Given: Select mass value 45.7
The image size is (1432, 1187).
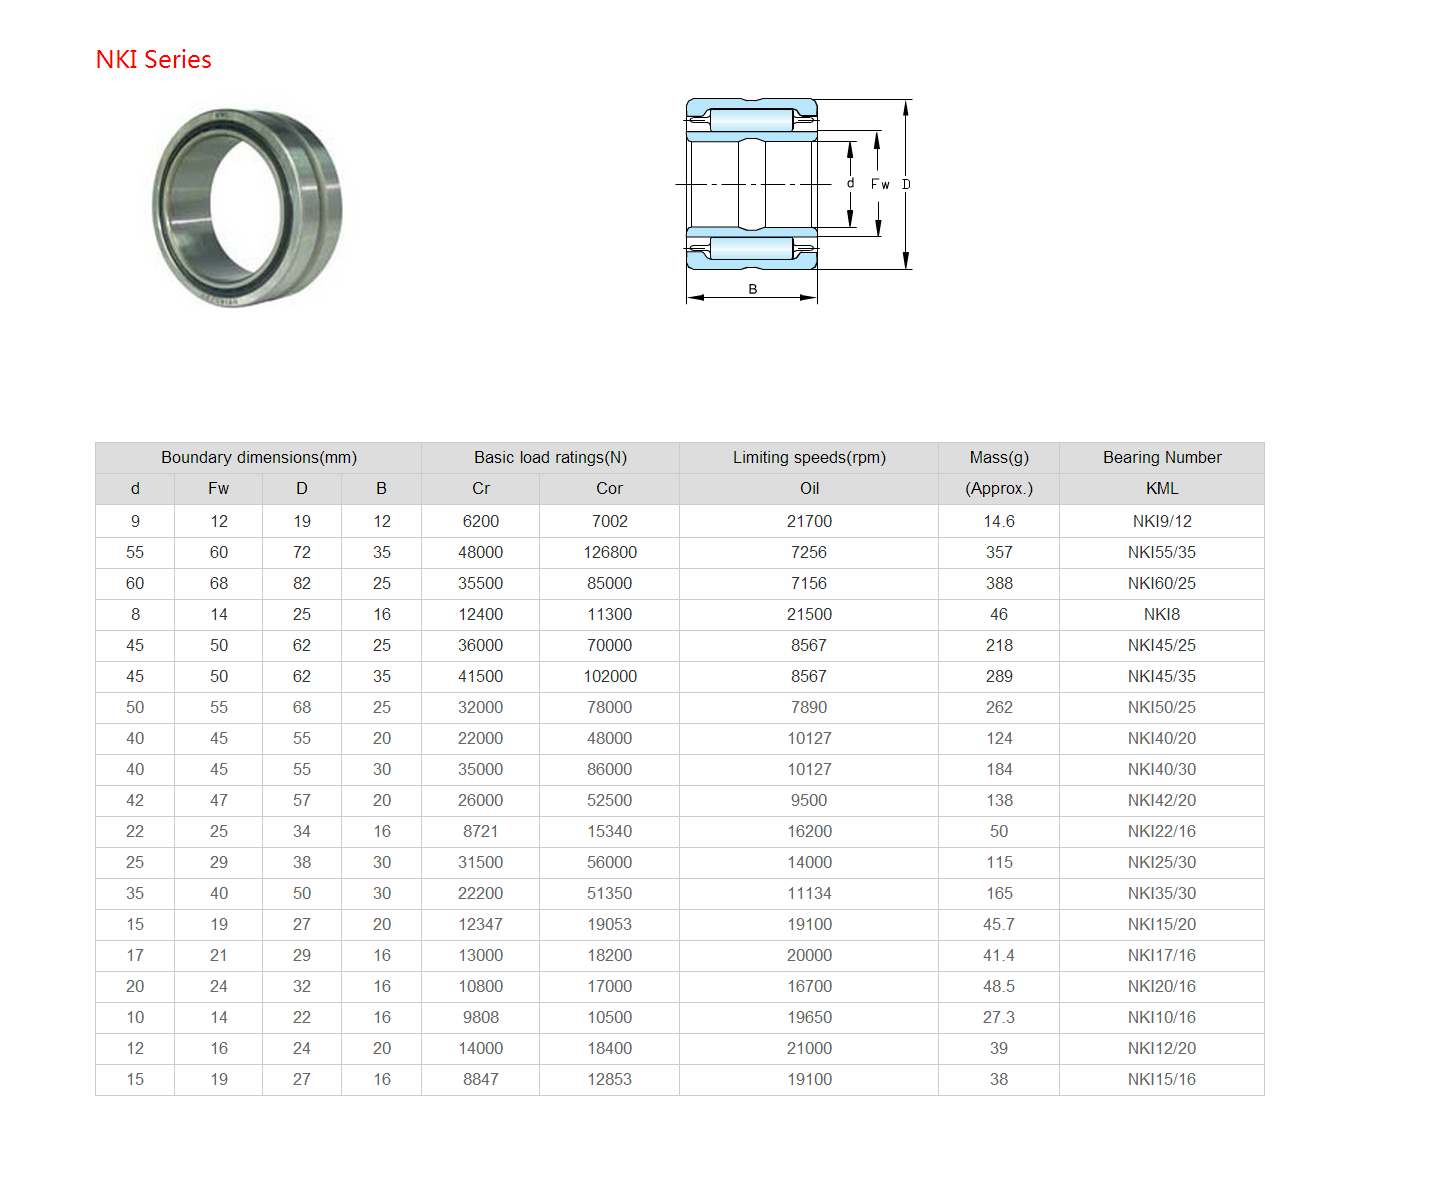Looking at the screenshot, I should coord(999,925).
